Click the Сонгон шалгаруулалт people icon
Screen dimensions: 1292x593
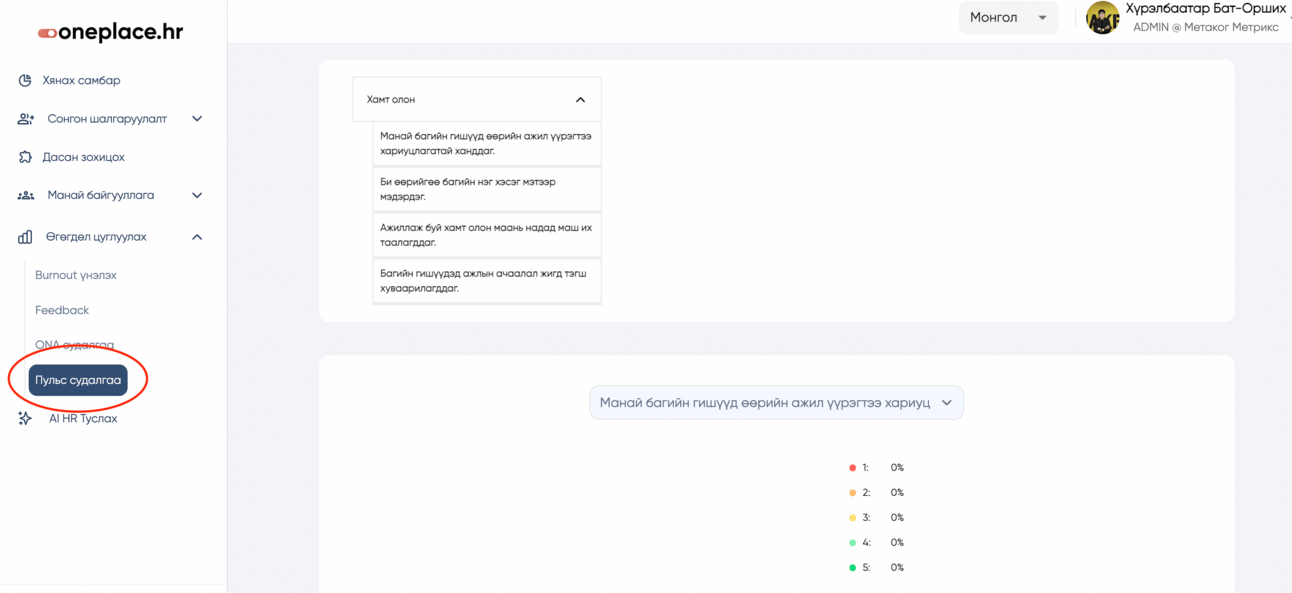pyautogui.click(x=26, y=119)
